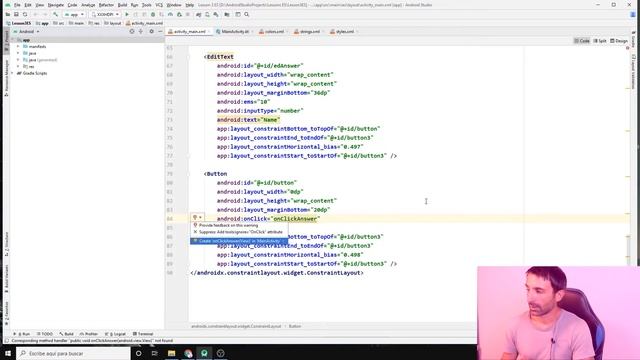This screenshot has height=360, width=640.
Task: Open the Terminal tool window
Action: click(143, 334)
